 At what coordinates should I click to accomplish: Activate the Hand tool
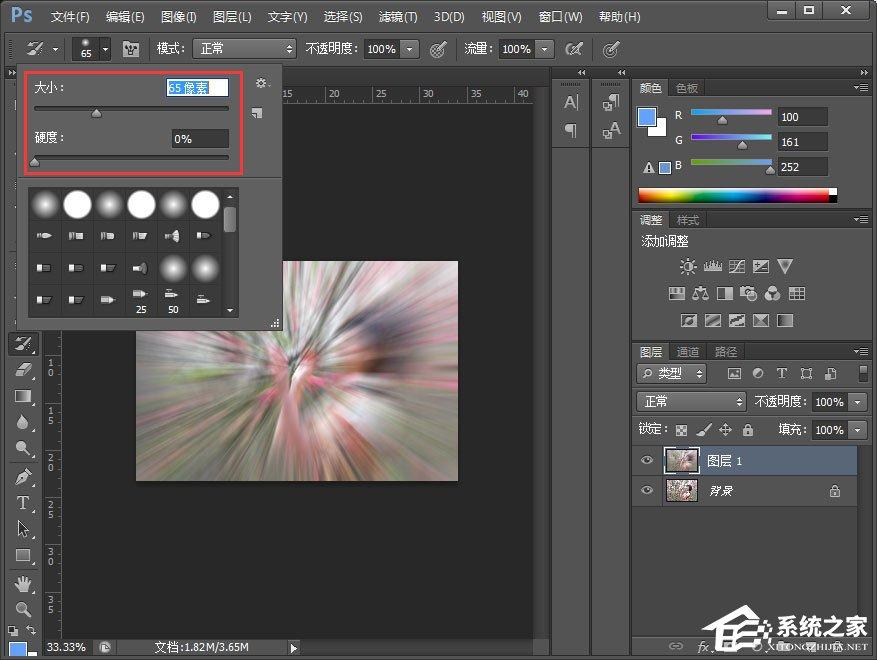click(22, 583)
